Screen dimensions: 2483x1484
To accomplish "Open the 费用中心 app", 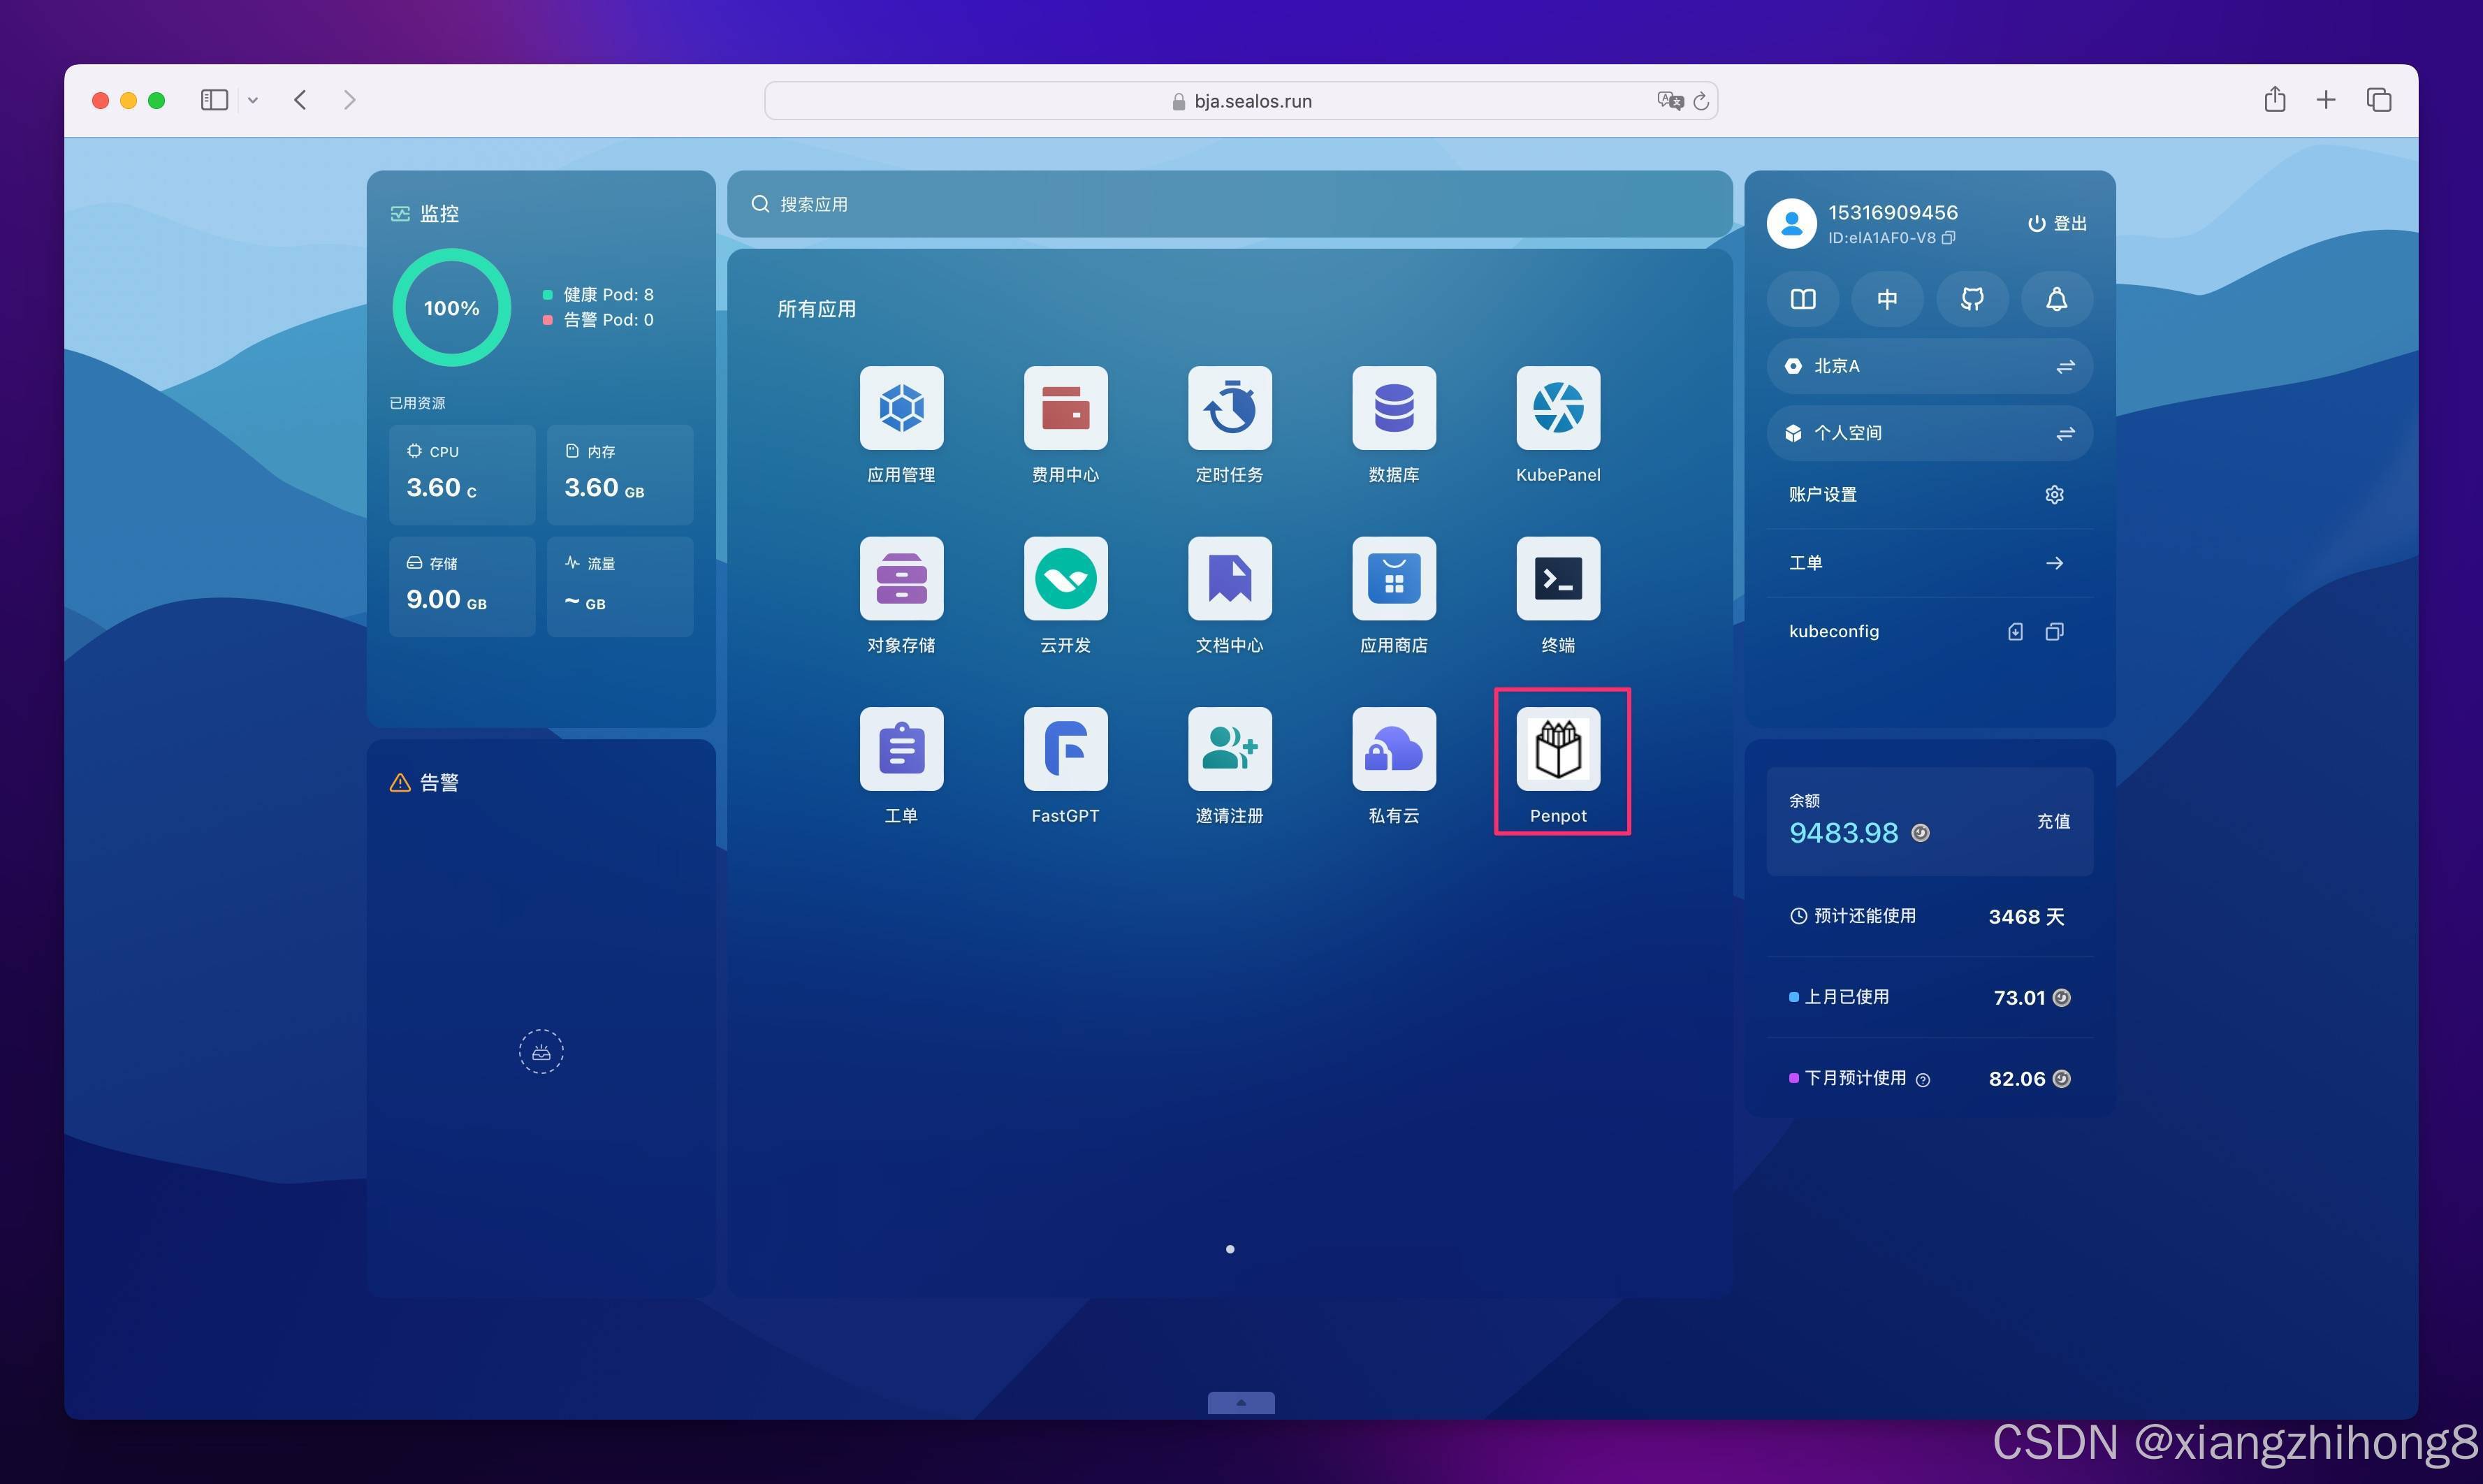I will [1065, 408].
